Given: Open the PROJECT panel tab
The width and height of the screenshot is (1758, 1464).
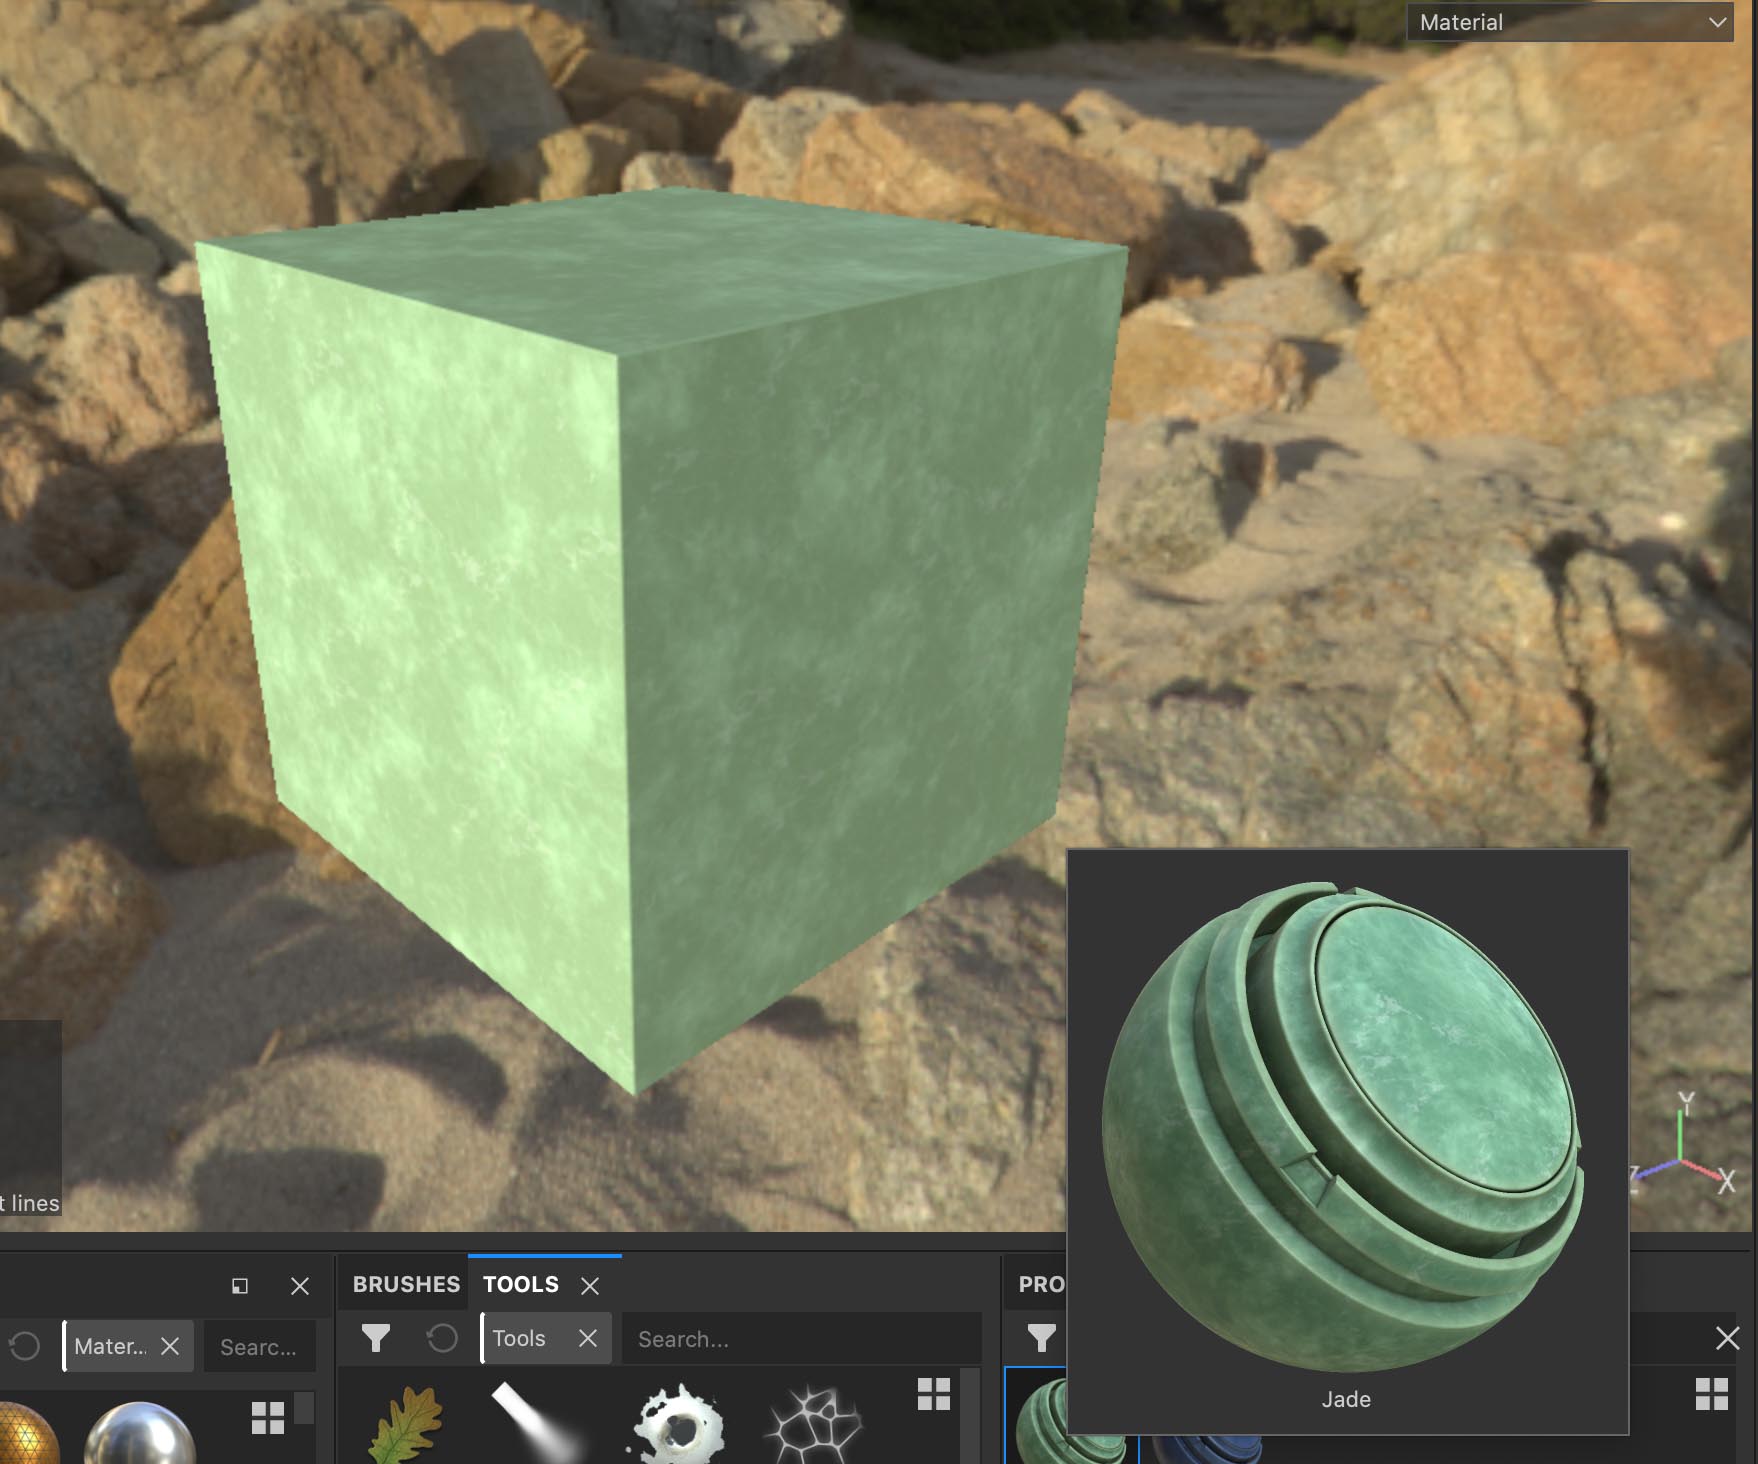Looking at the screenshot, I should pos(1044,1285).
